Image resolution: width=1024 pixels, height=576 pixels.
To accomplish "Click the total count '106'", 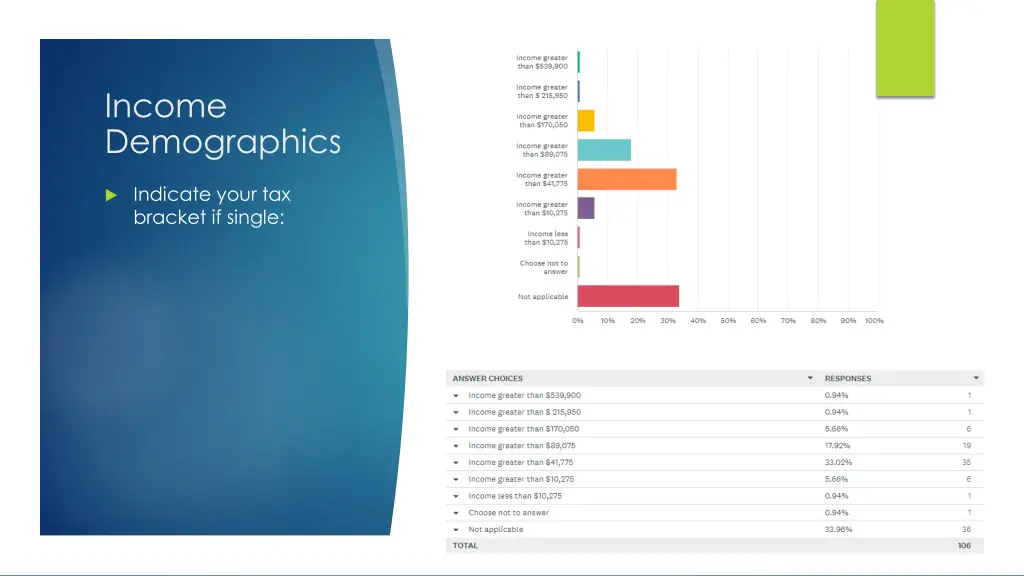I will click(964, 545).
